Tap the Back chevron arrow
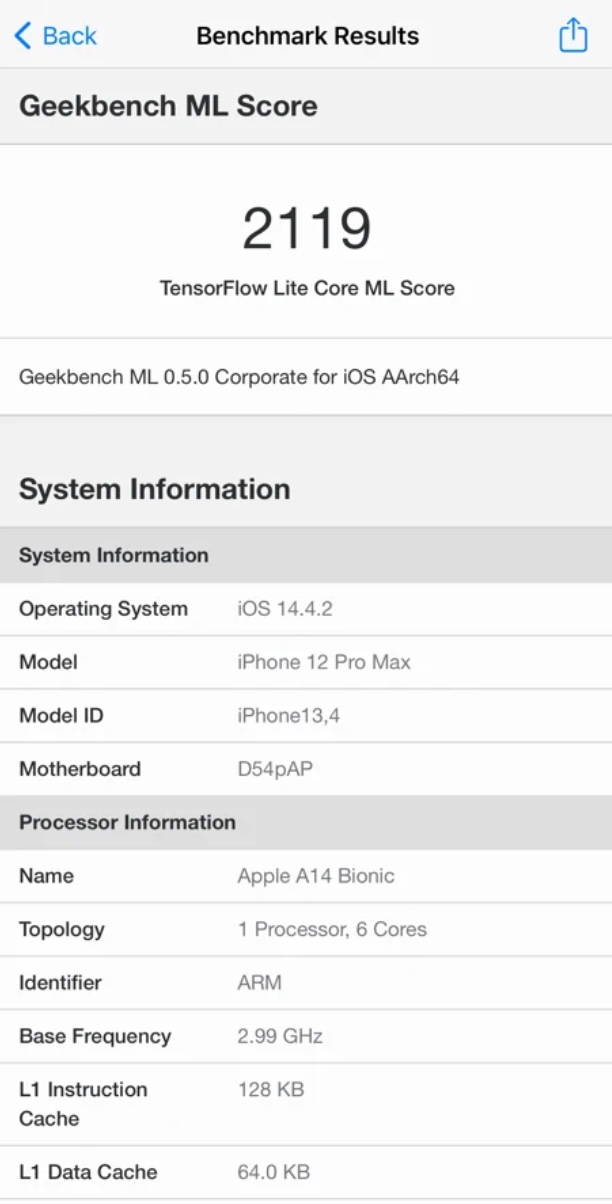This screenshot has height=1204, width=612. click(x=23, y=36)
